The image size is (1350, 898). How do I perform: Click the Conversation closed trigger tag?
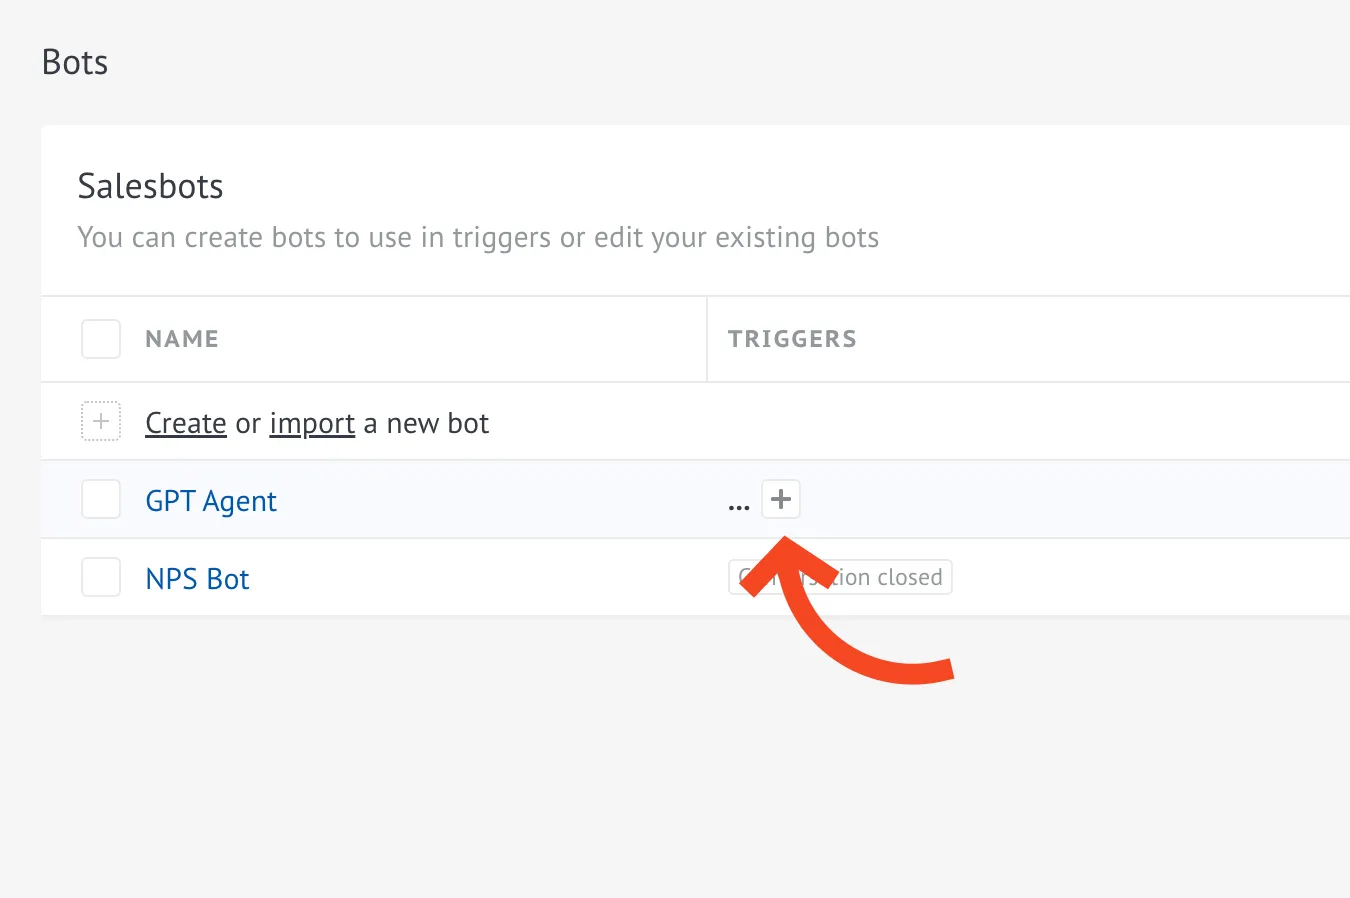click(x=900, y=577)
